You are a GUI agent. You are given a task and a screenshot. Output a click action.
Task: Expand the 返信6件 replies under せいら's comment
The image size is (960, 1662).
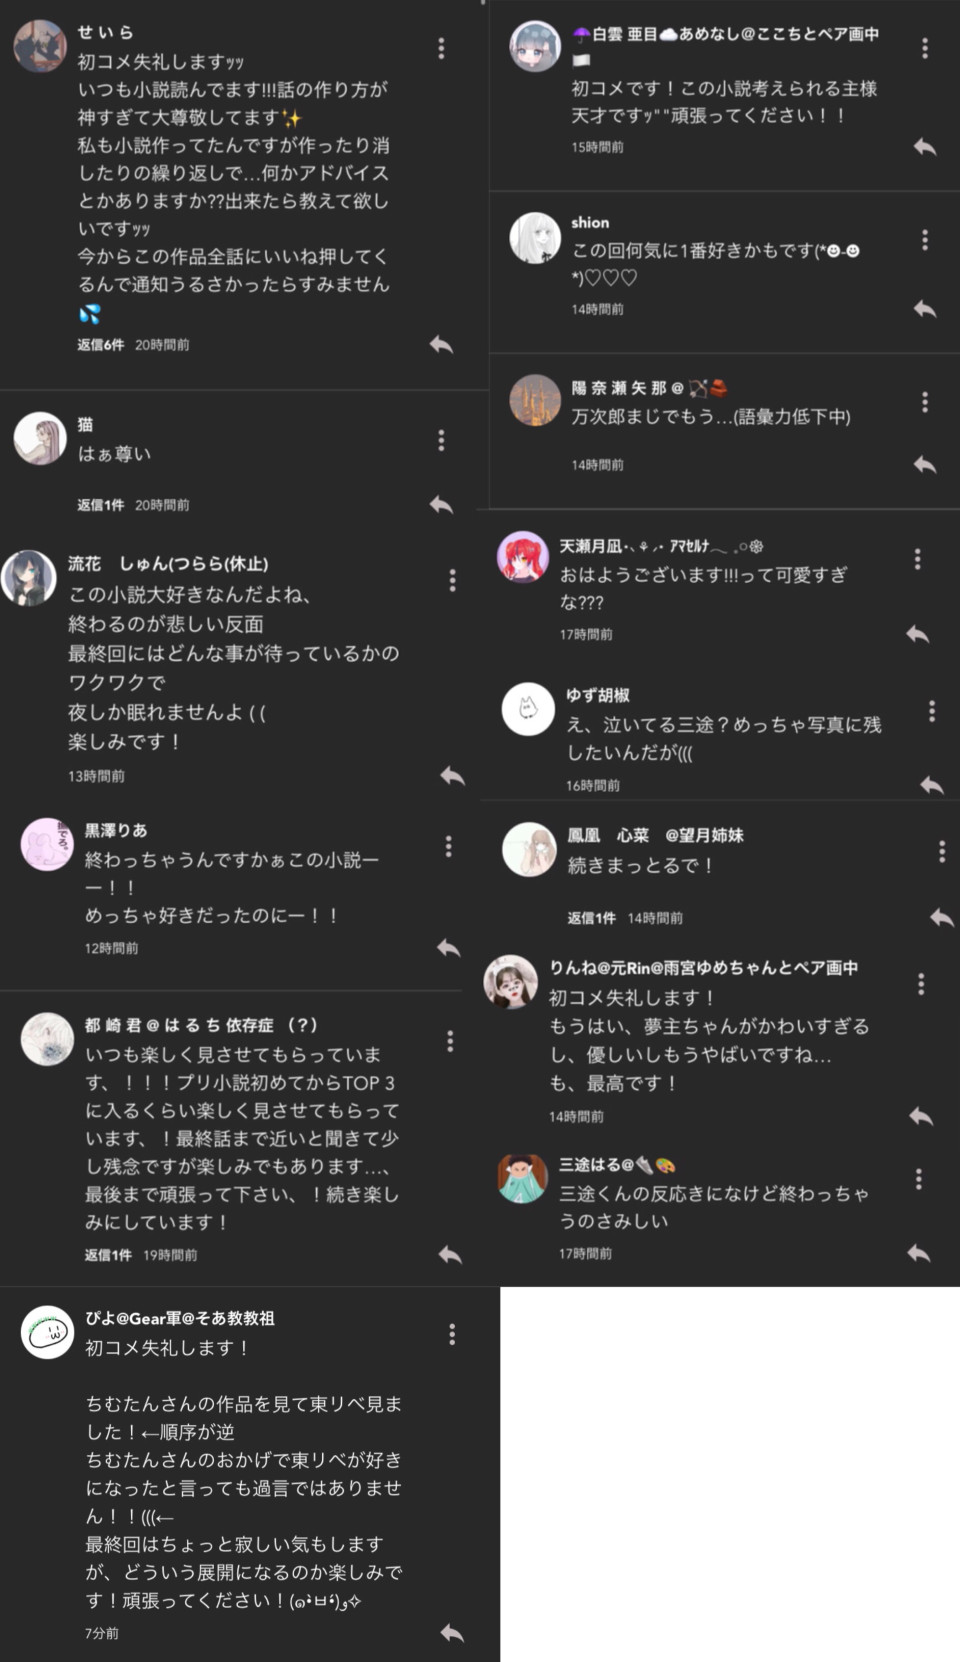point(101,345)
